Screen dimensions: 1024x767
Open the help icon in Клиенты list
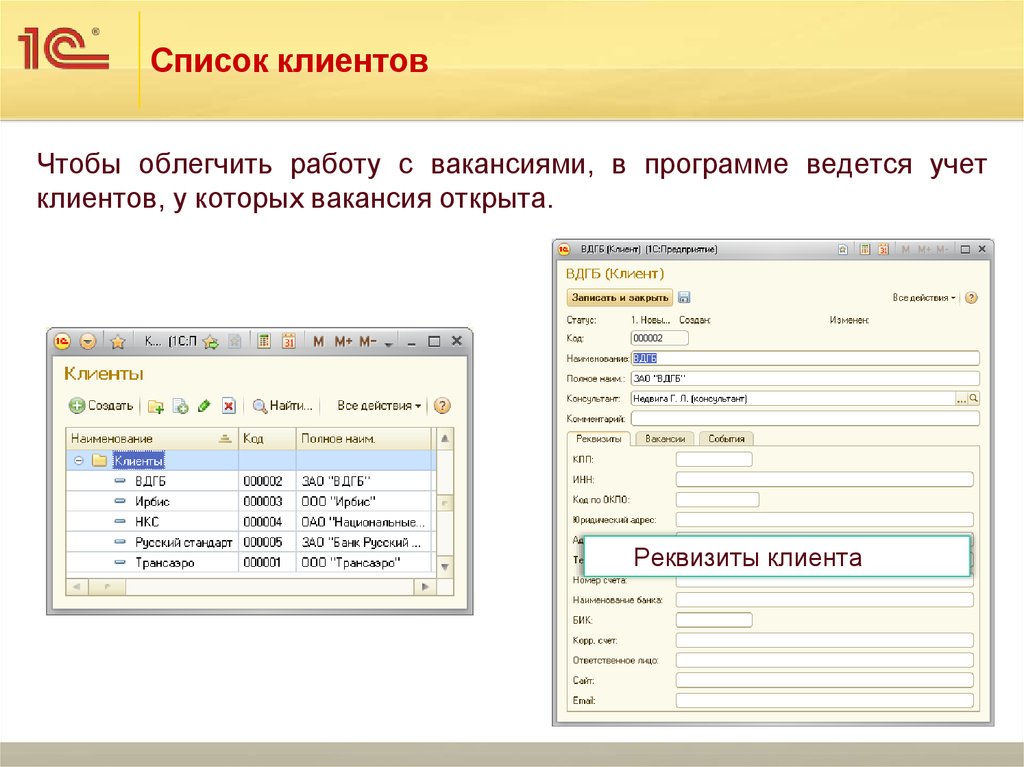pos(443,406)
